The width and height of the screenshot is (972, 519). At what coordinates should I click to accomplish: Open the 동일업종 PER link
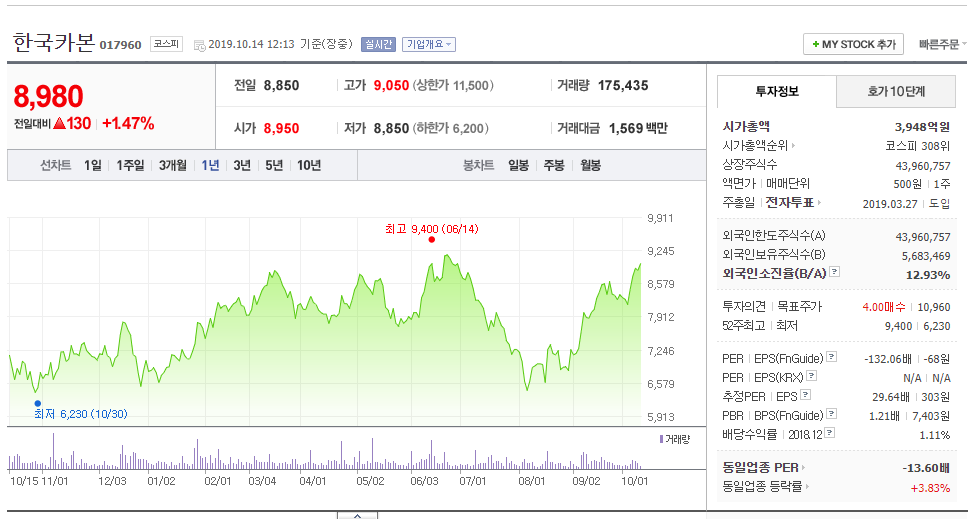click(x=764, y=468)
